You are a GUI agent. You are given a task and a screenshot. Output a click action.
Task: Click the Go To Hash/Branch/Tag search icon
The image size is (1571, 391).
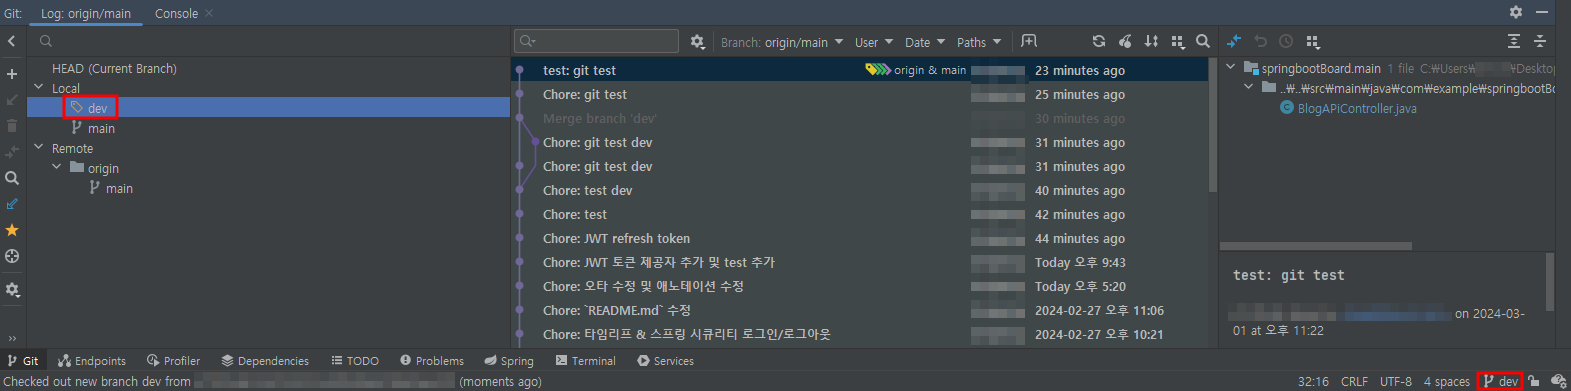click(1203, 41)
